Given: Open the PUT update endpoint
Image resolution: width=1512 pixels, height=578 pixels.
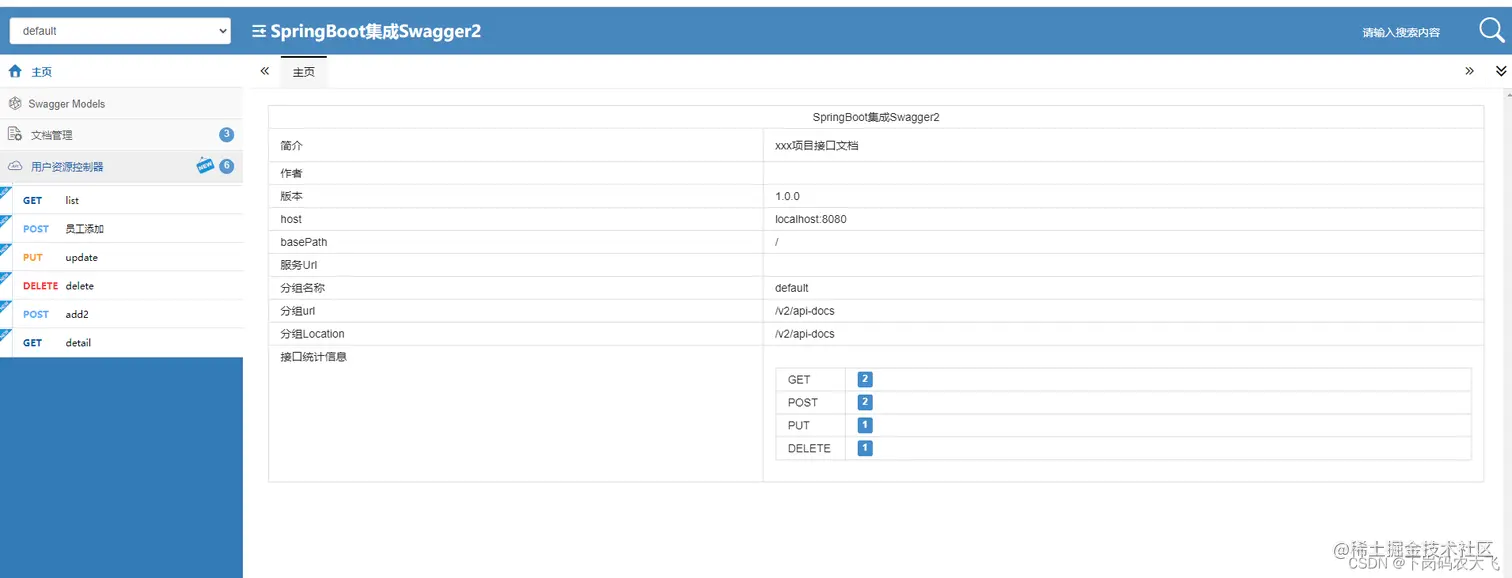Looking at the screenshot, I should point(121,257).
